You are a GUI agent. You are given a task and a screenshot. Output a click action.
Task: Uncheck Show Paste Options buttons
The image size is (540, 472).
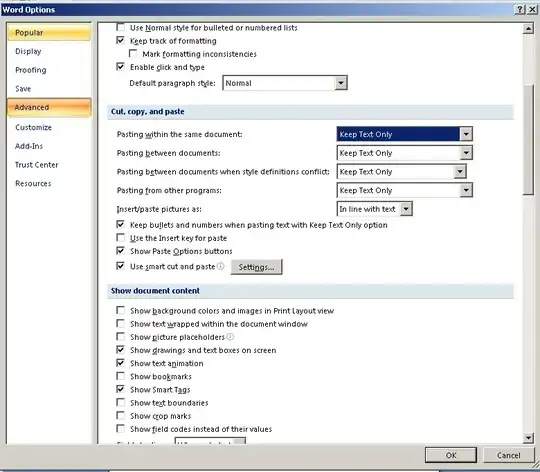click(x=121, y=251)
